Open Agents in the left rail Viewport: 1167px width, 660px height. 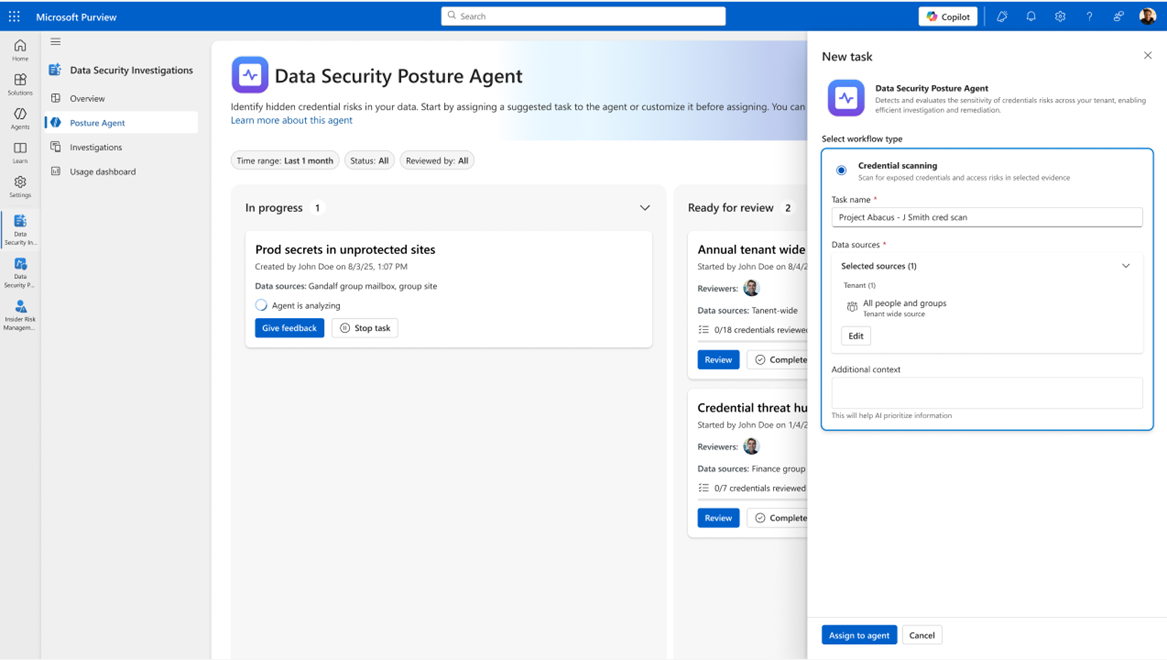20,118
